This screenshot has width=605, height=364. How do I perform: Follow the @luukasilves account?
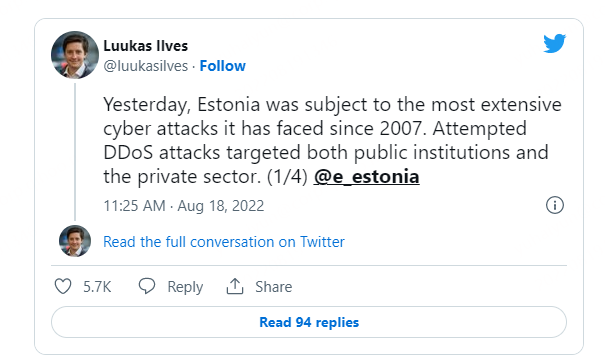coord(222,66)
